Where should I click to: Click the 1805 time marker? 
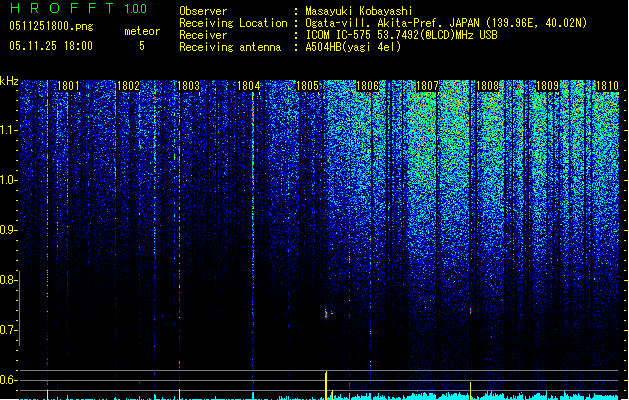[x=307, y=86]
